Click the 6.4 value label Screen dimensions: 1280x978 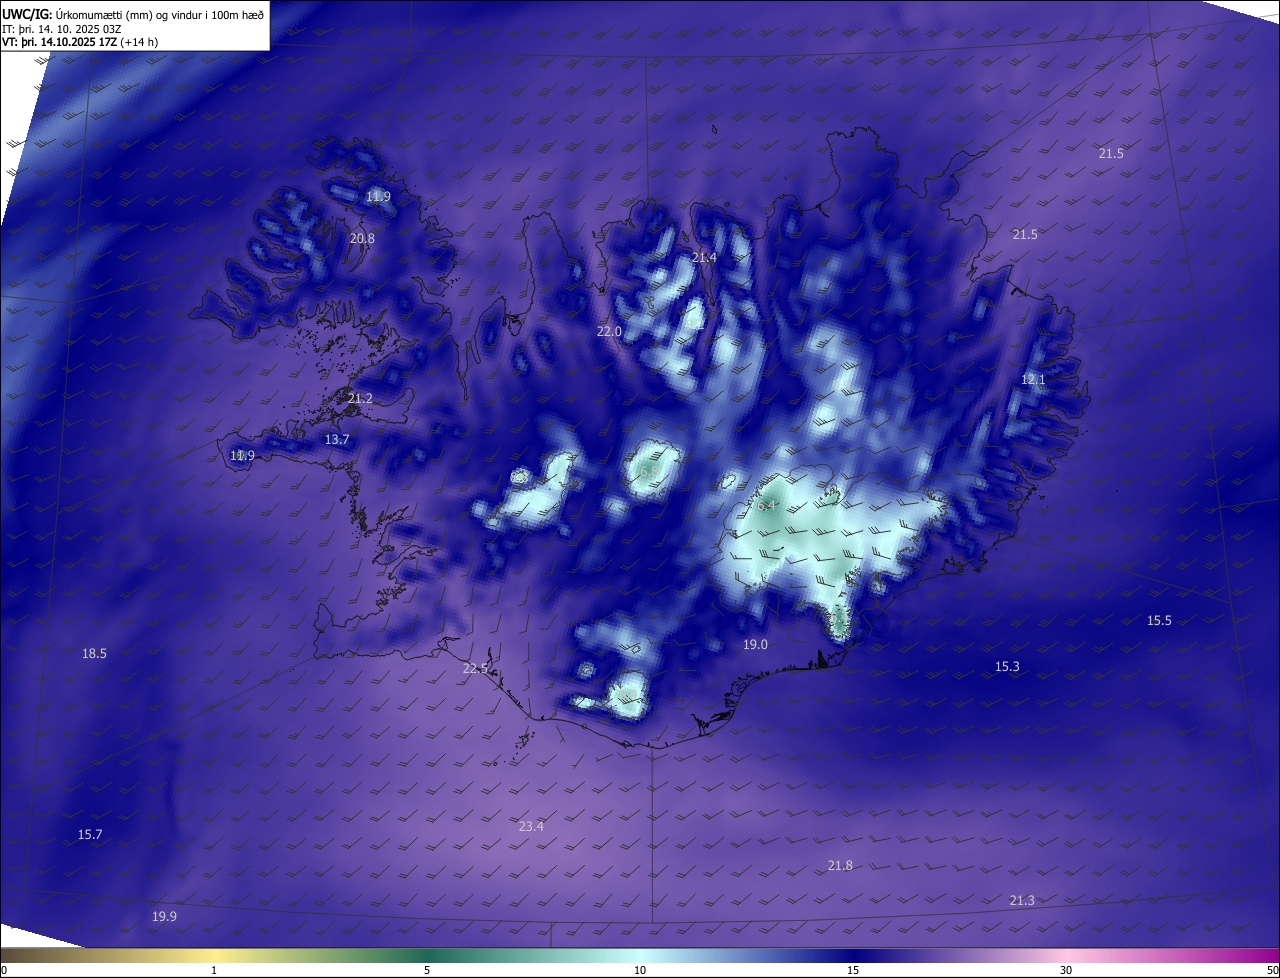pos(766,506)
